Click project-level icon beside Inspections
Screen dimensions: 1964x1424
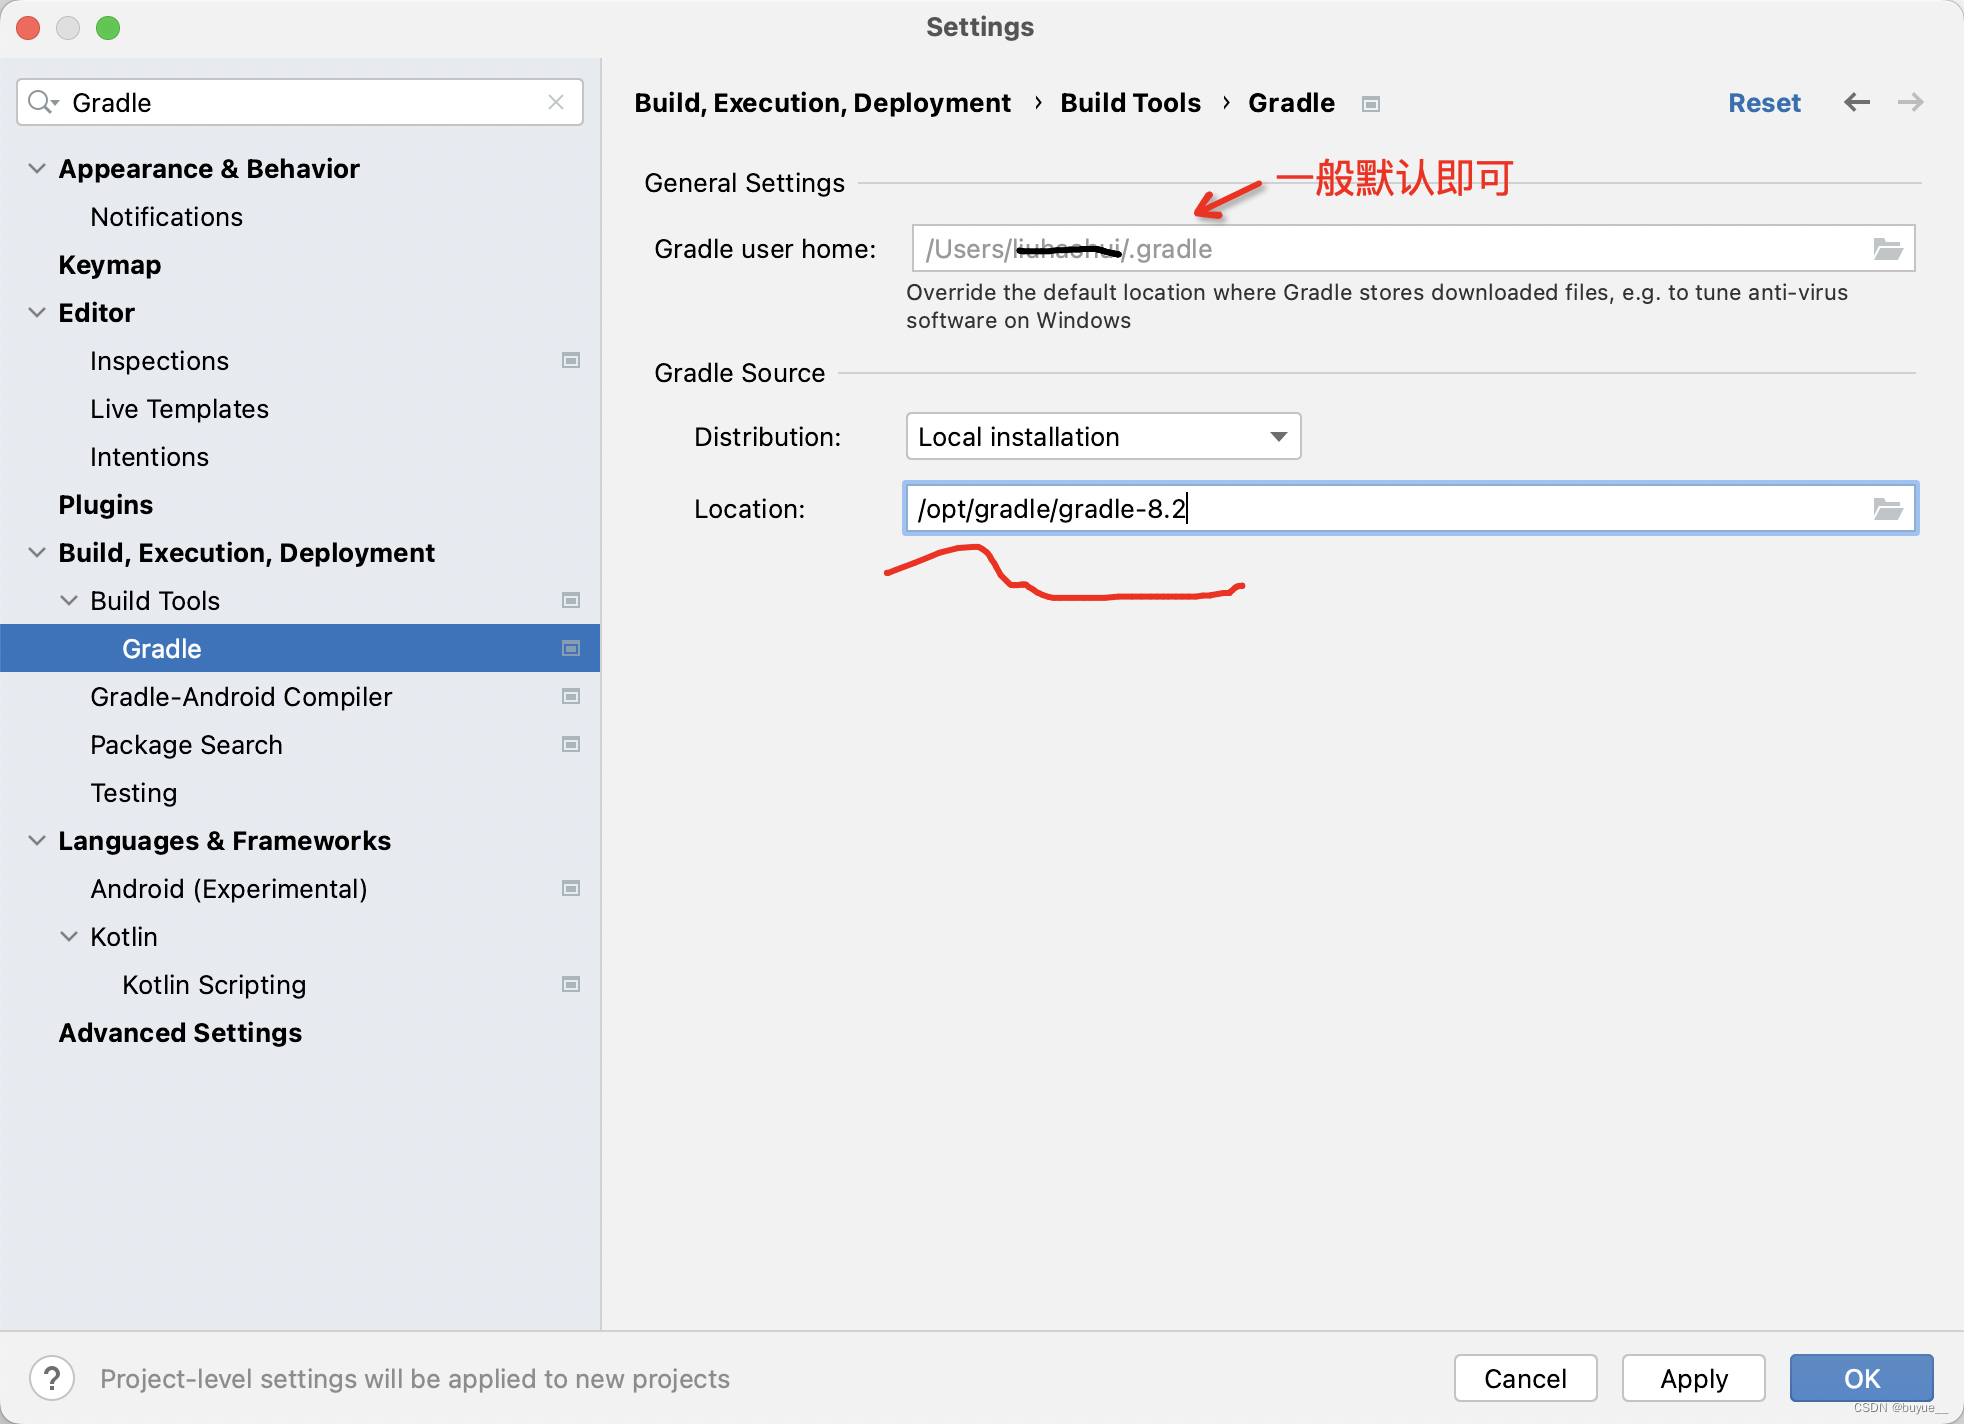pos(571,360)
